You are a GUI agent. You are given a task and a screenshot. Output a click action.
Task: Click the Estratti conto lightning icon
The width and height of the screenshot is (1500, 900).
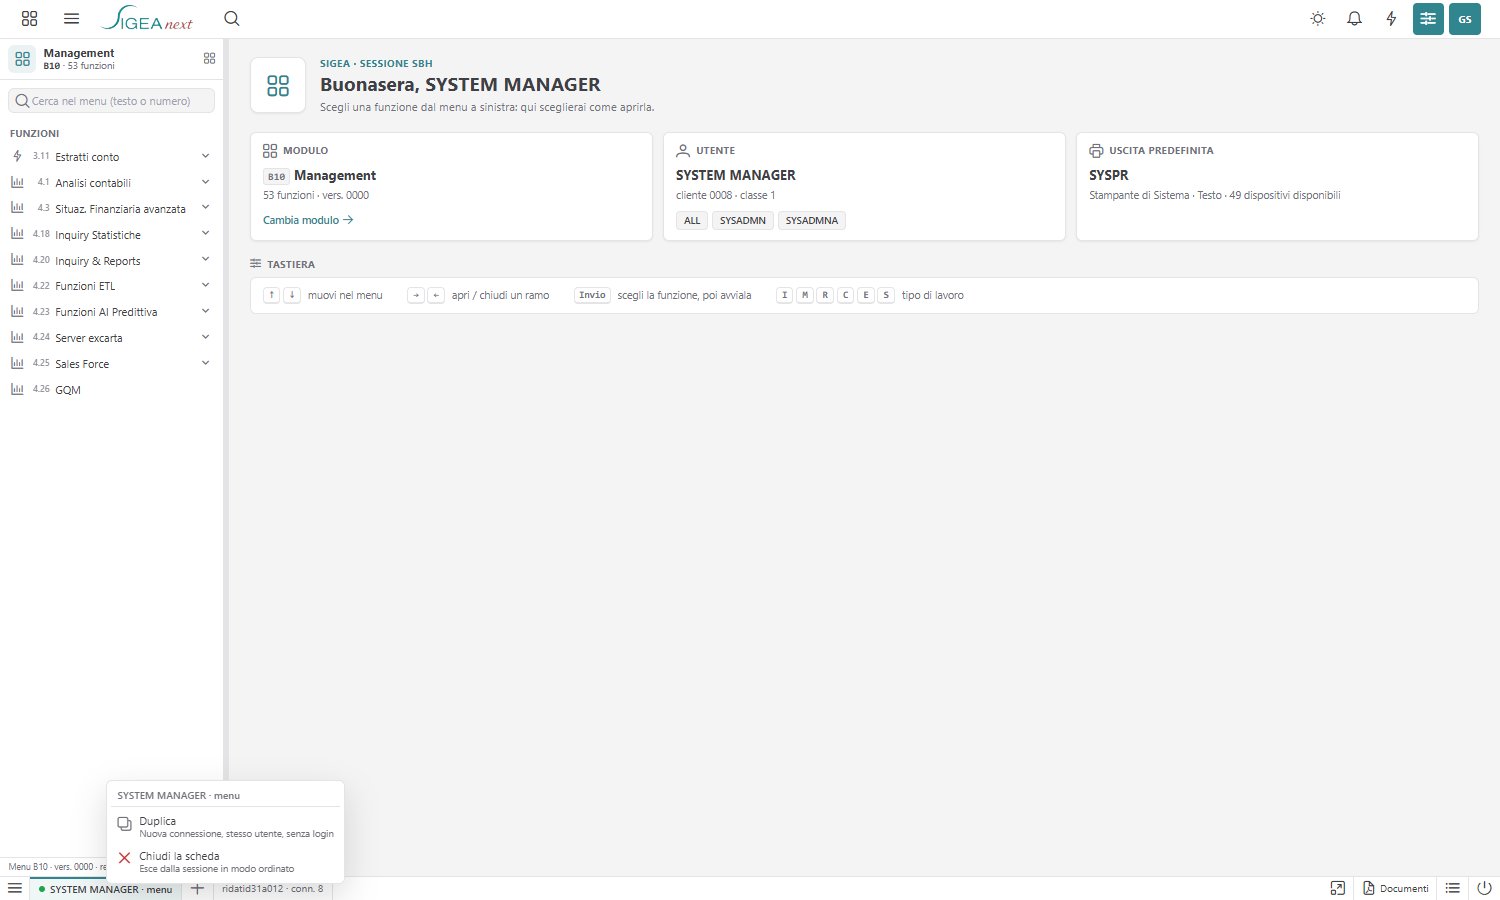(17, 156)
